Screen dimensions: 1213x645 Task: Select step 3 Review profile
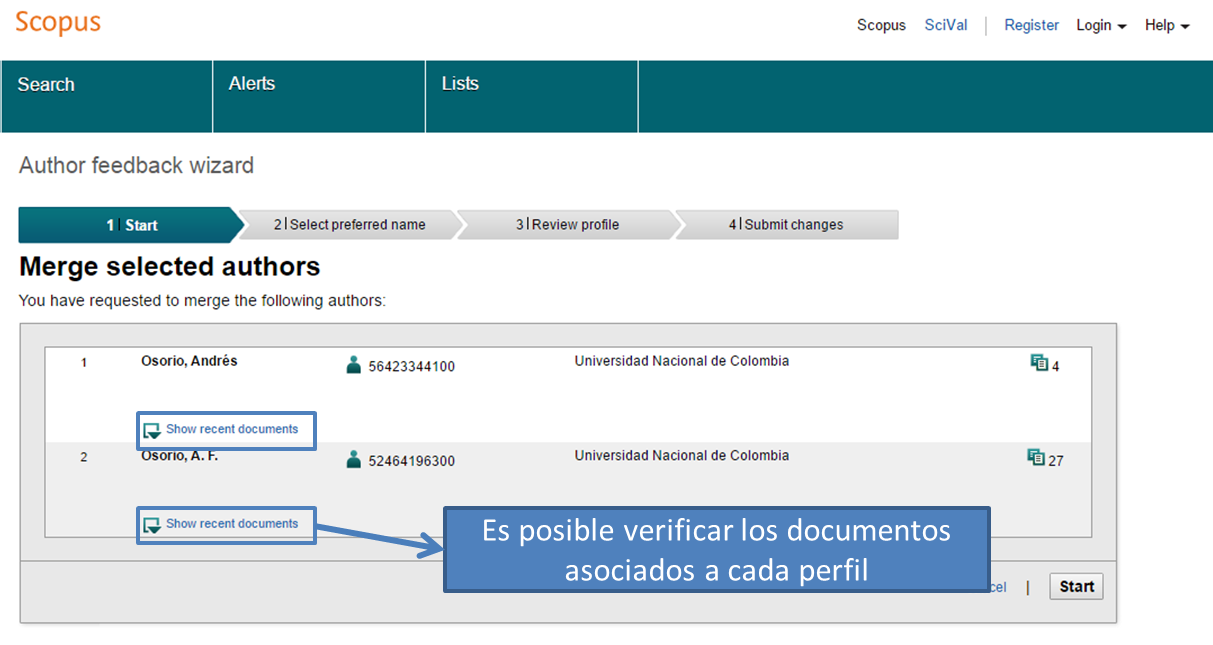567,225
